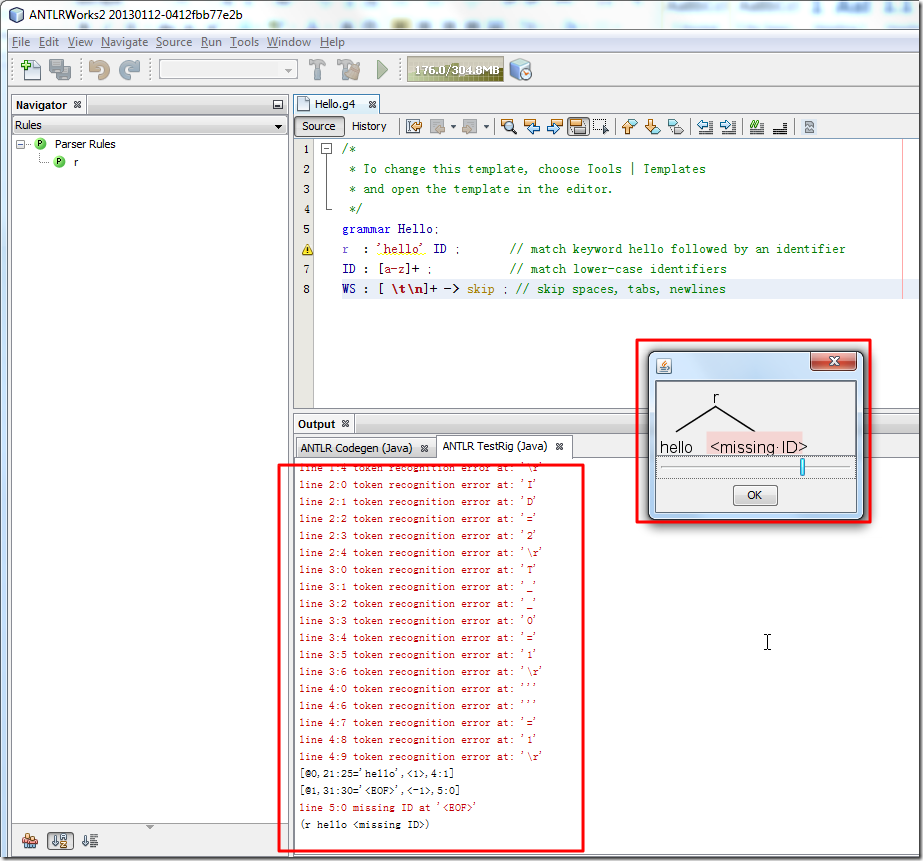This screenshot has width=923, height=861.
Task: Open the Tools menu
Action: 244,42
